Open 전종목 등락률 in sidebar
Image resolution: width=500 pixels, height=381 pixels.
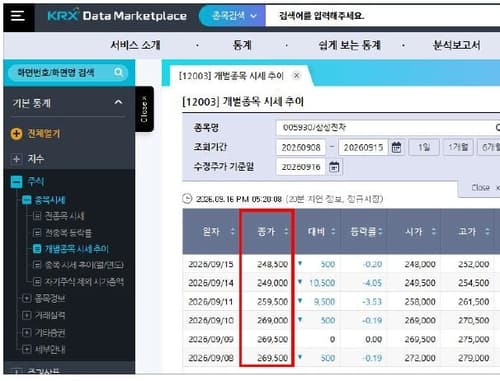coord(68,233)
